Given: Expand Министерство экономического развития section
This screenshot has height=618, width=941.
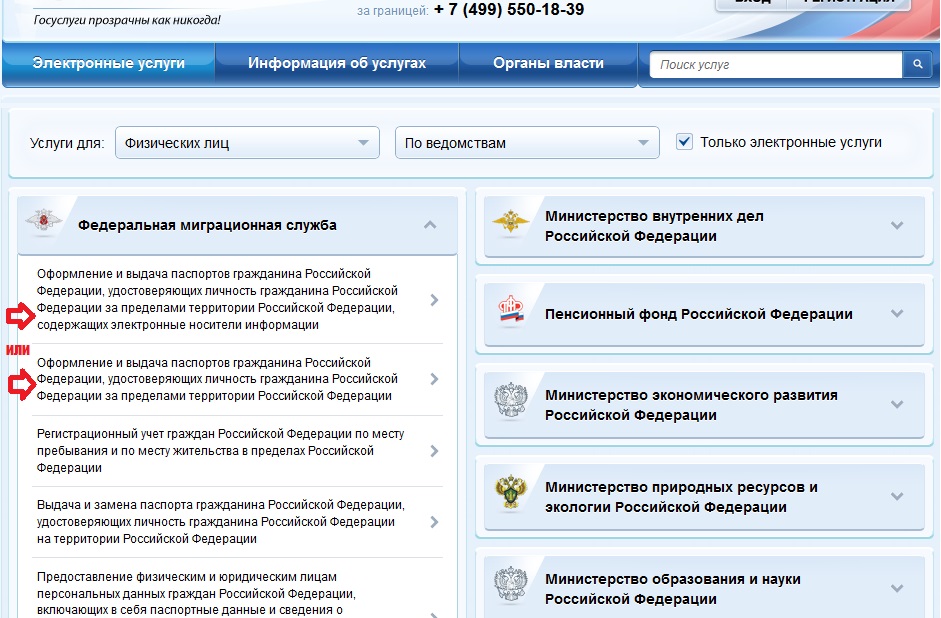Looking at the screenshot, I should (x=897, y=404).
